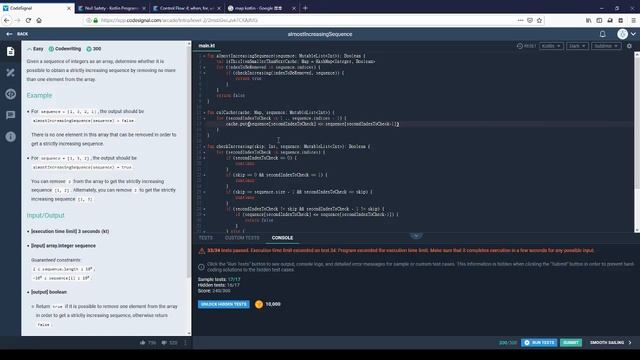The height and width of the screenshot is (360, 640).
Task: Click the Reset code button
Action: coord(527,46)
